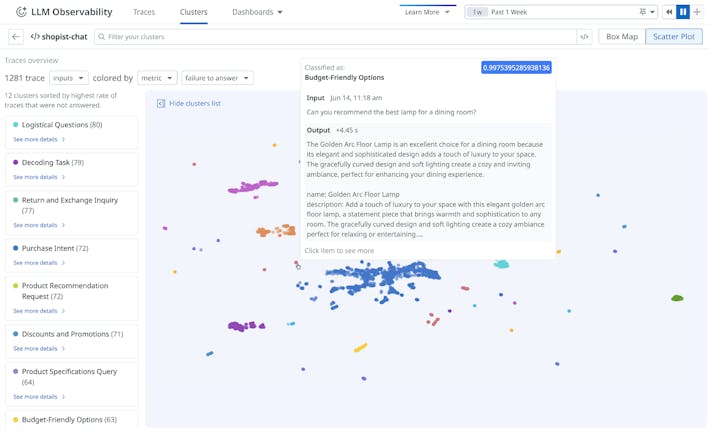Switch to Box Map view

pos(621,37)
